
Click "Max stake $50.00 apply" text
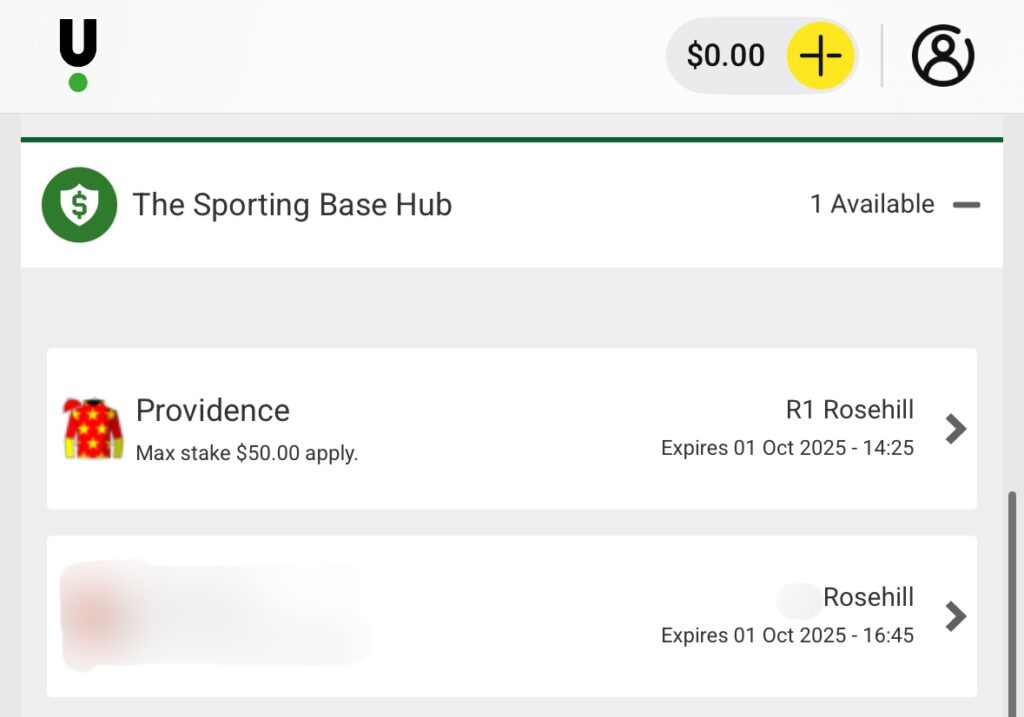tap(247, 453)
